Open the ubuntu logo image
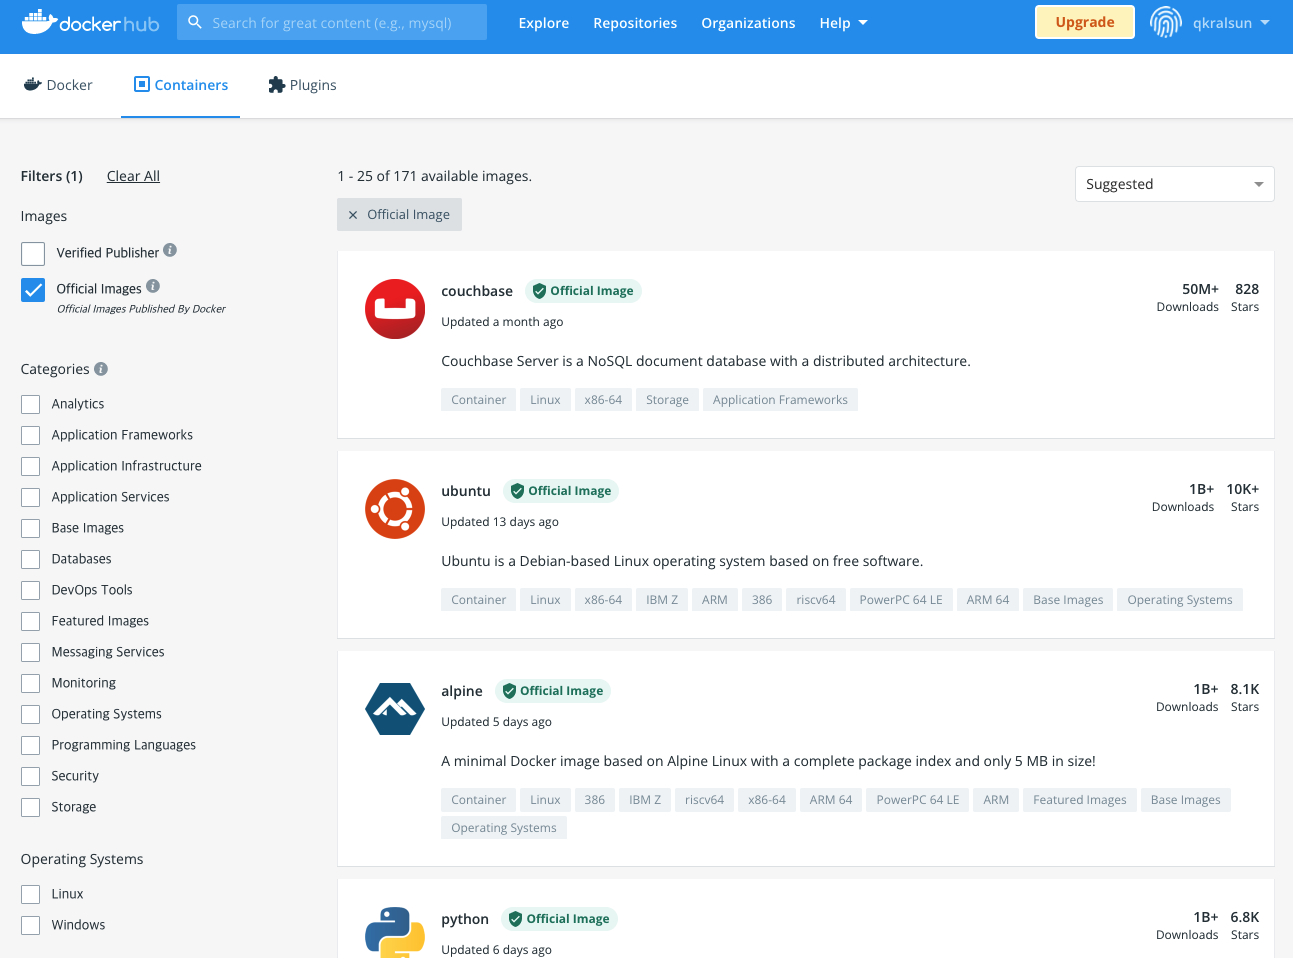Screen dimensions: 1293x958 [x=395, y=509]
